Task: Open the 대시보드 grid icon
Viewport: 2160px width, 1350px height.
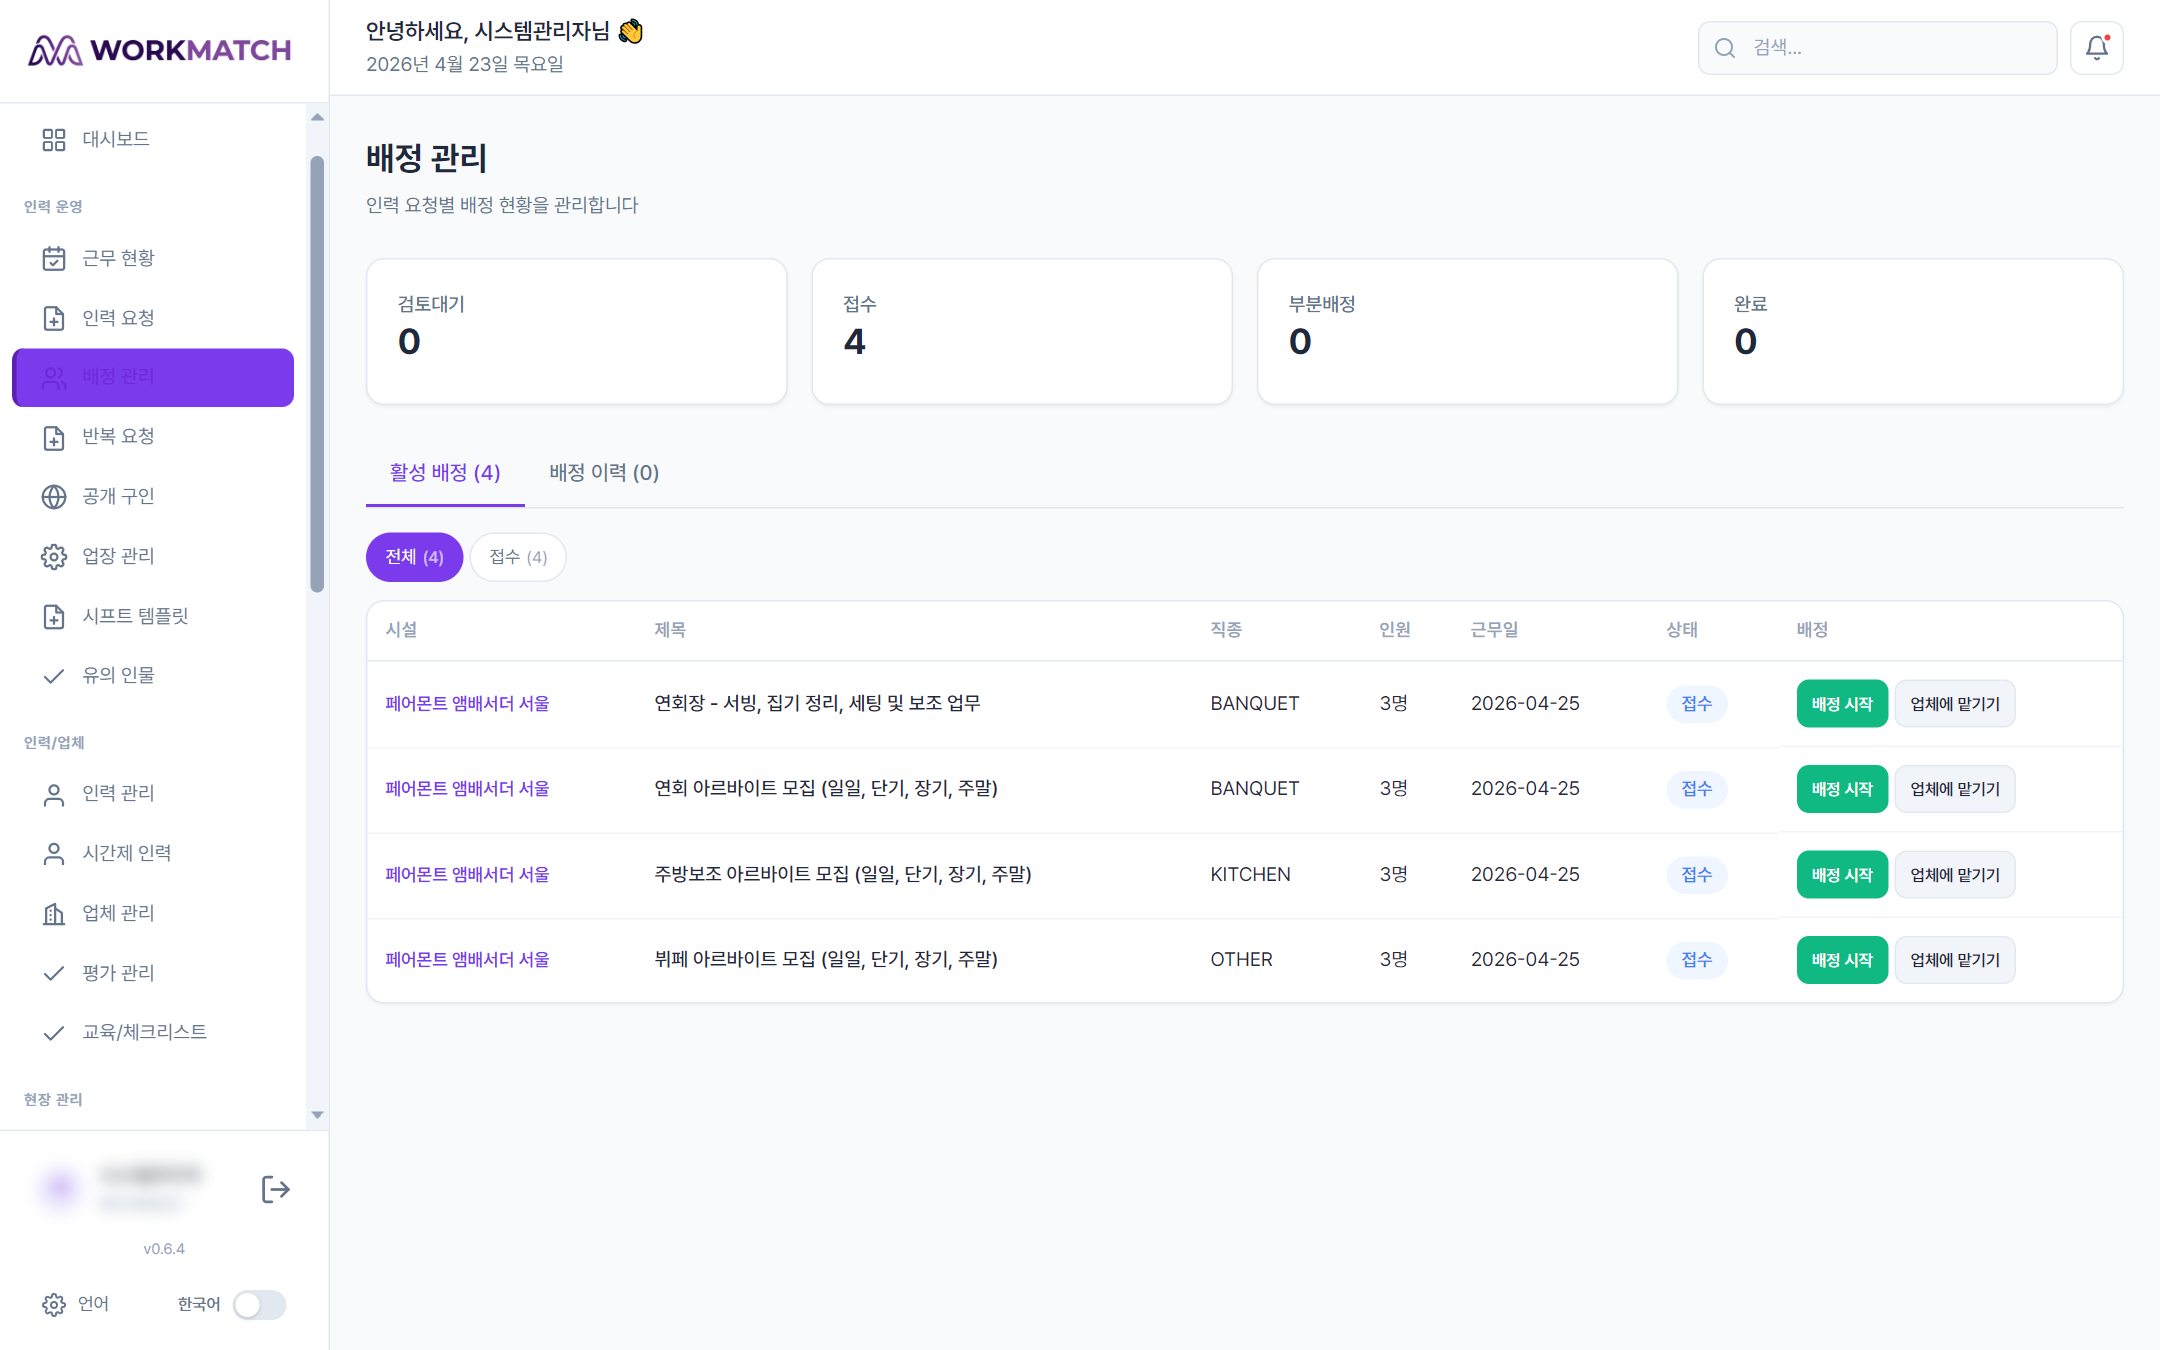Action: coord(54,139)
